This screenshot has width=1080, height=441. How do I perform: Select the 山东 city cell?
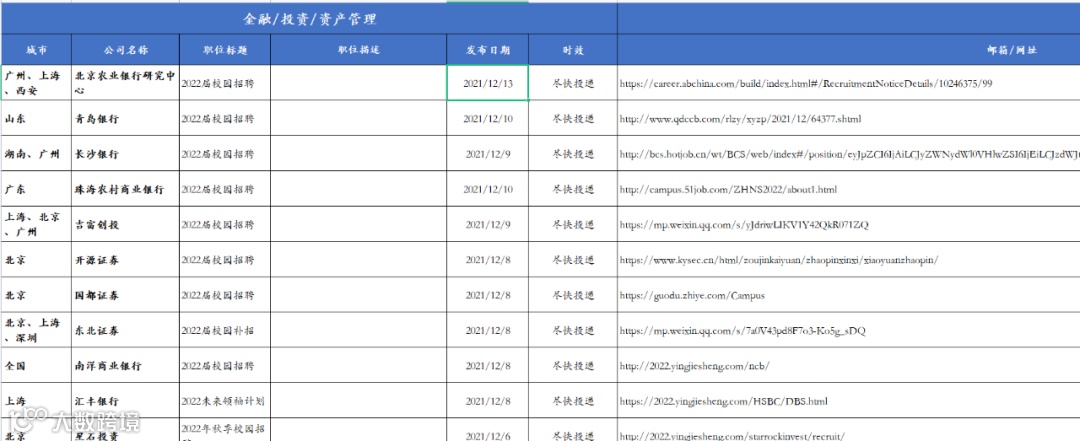(37, 119)
